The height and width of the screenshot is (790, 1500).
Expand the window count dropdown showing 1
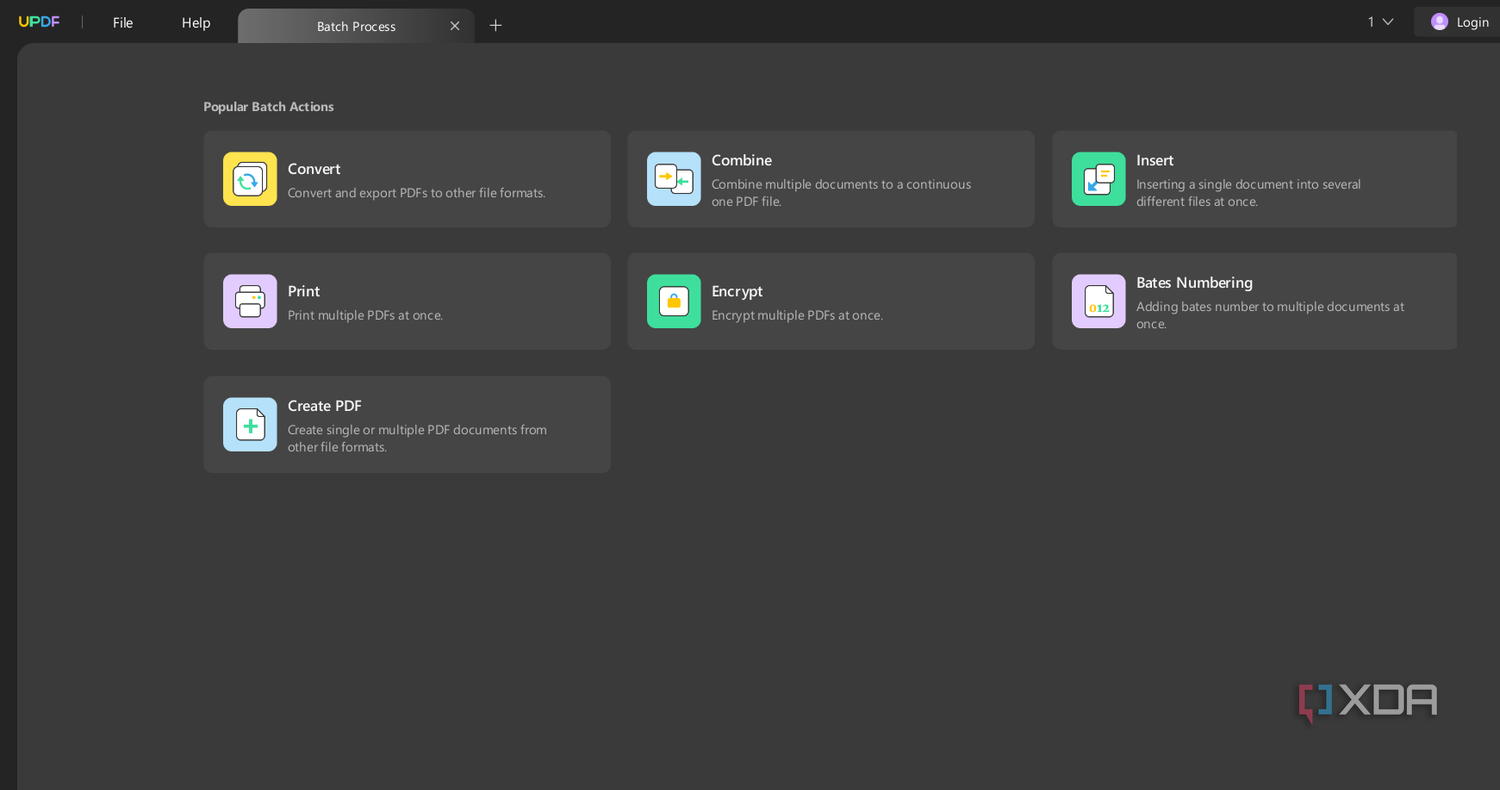[1380, 22]
